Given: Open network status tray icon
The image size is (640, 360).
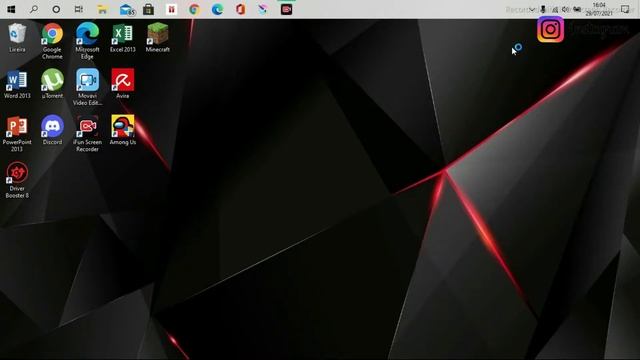Looking at the screenshot, I should pyautogui.click(x=555, y=9).
